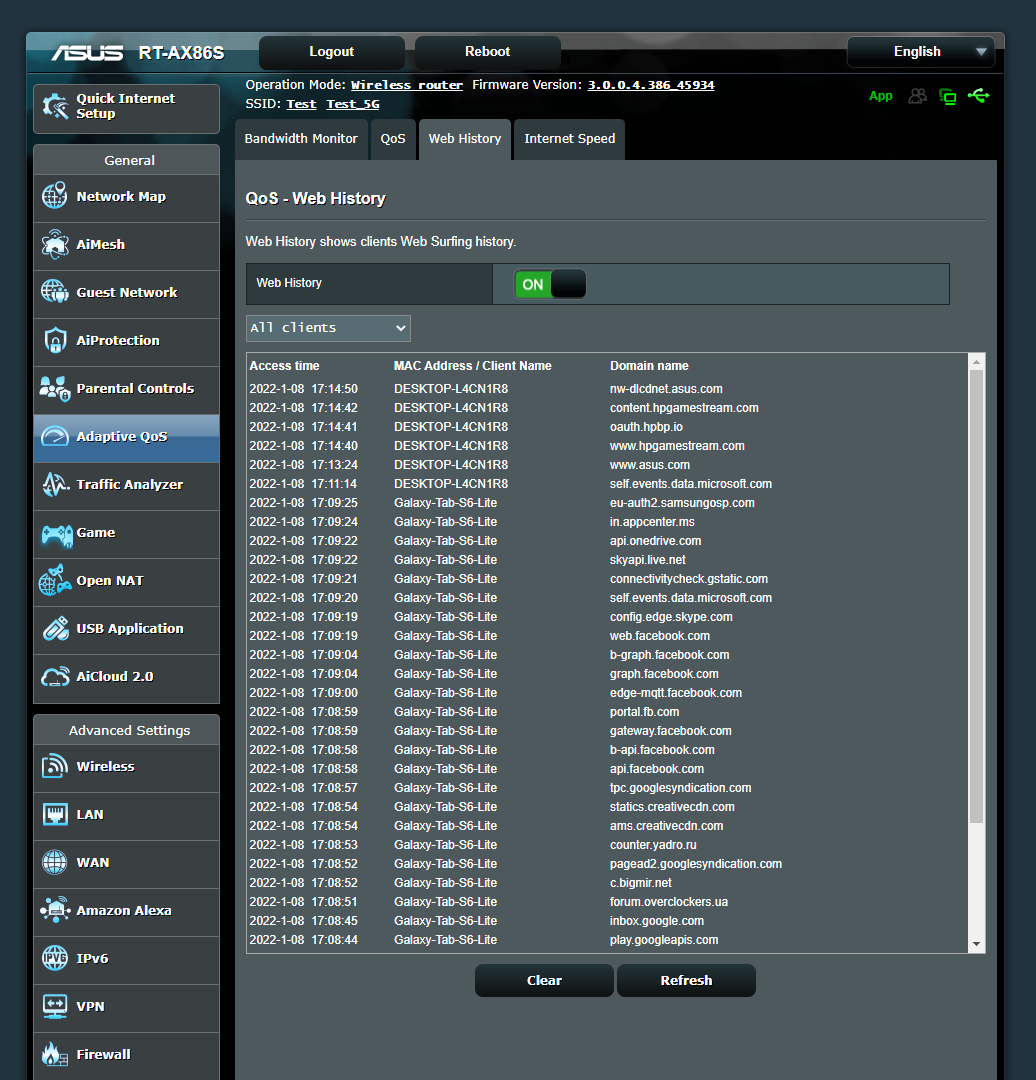Switch to the Bandwidth Monitor tab
This screenshot has width=1036, height=1080.
pos(301,139)
